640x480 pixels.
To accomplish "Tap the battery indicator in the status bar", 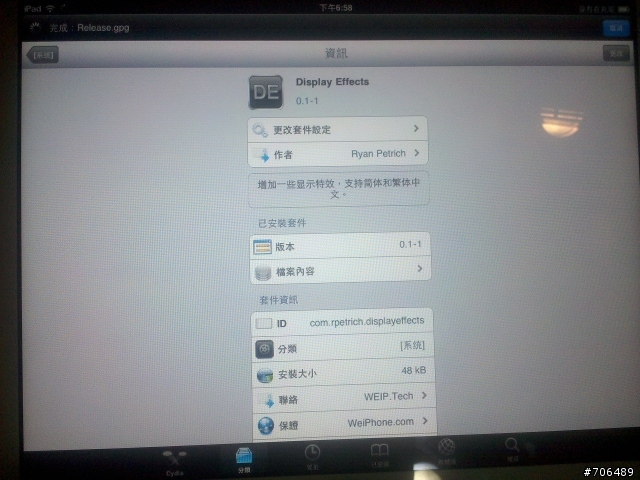I will 623,9.
